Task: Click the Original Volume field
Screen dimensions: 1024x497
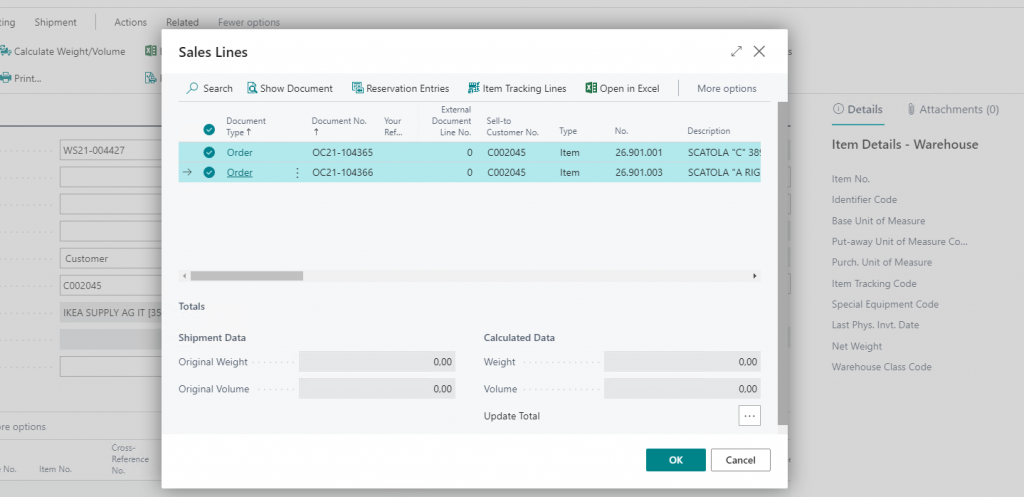Action: coord(377,389)
